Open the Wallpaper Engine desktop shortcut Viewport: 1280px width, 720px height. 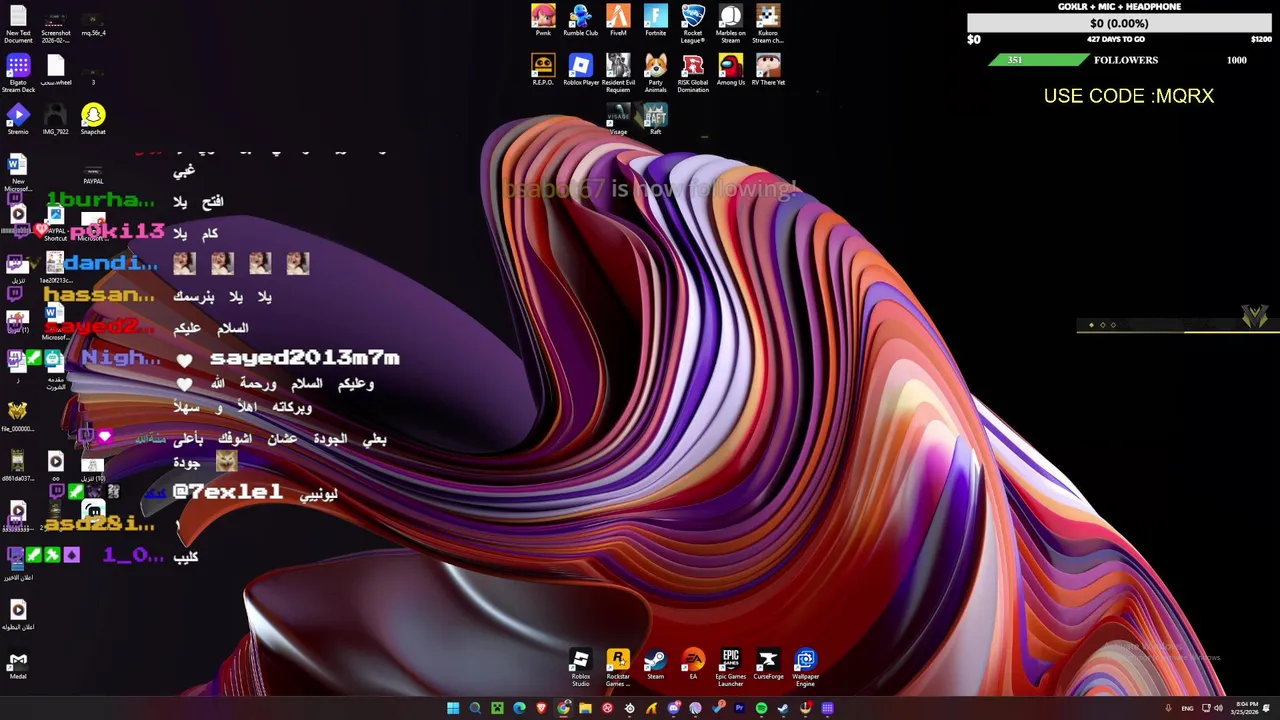[x=805, y=668]
